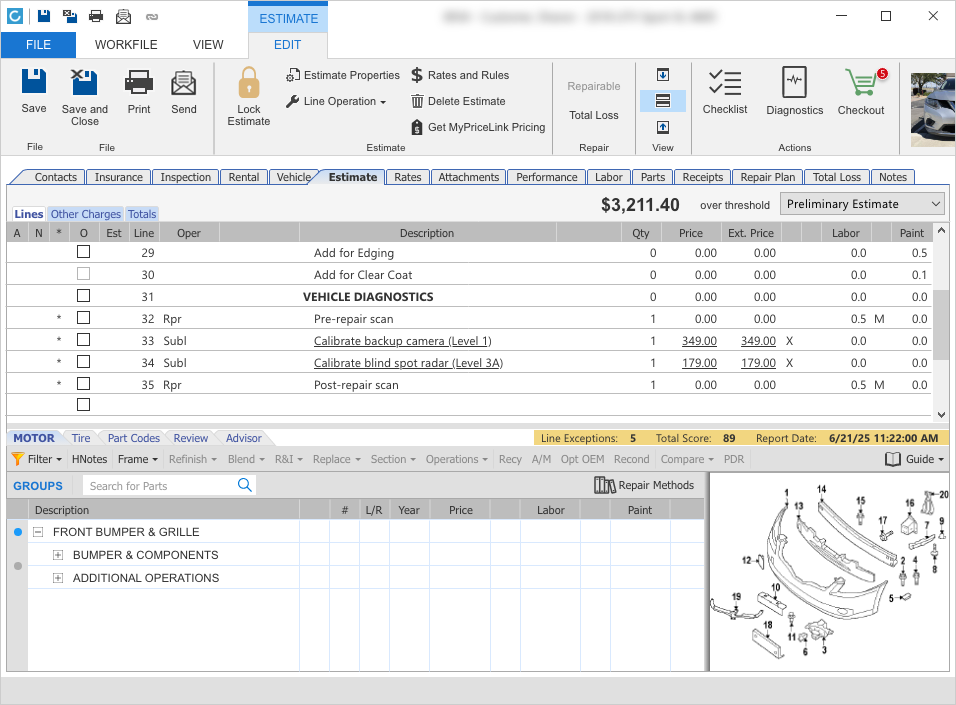
Task: Click the HNotes button
Action: 89,459
